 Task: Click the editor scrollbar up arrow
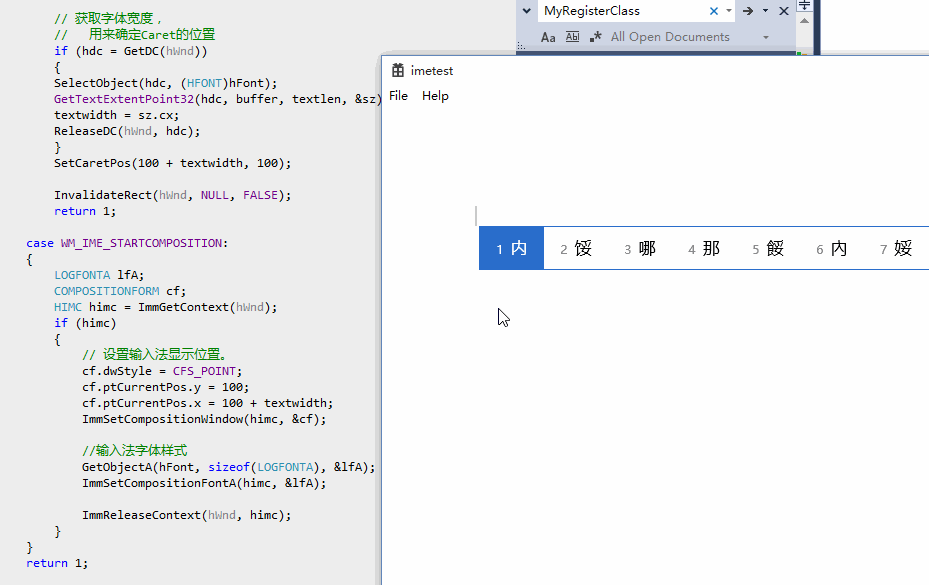pyautogui.click(x=804, y=21)
